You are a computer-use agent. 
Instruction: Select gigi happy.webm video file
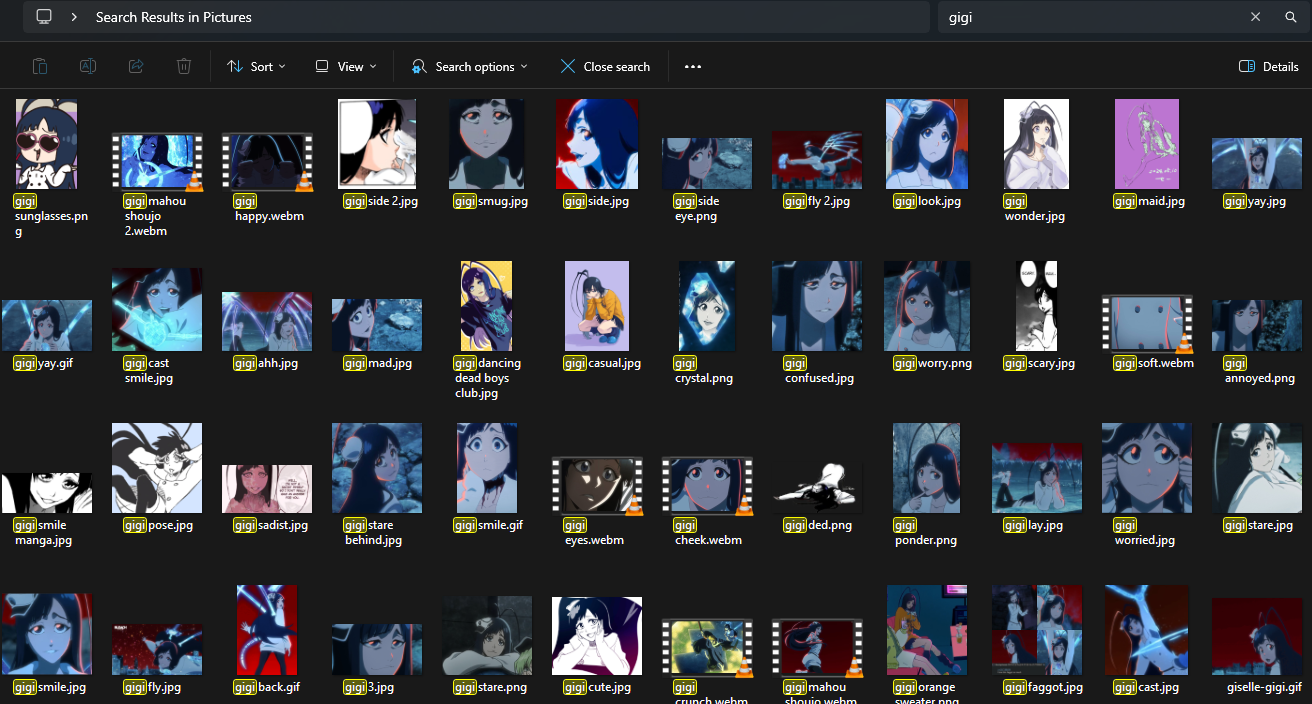[x=267, y=162]
